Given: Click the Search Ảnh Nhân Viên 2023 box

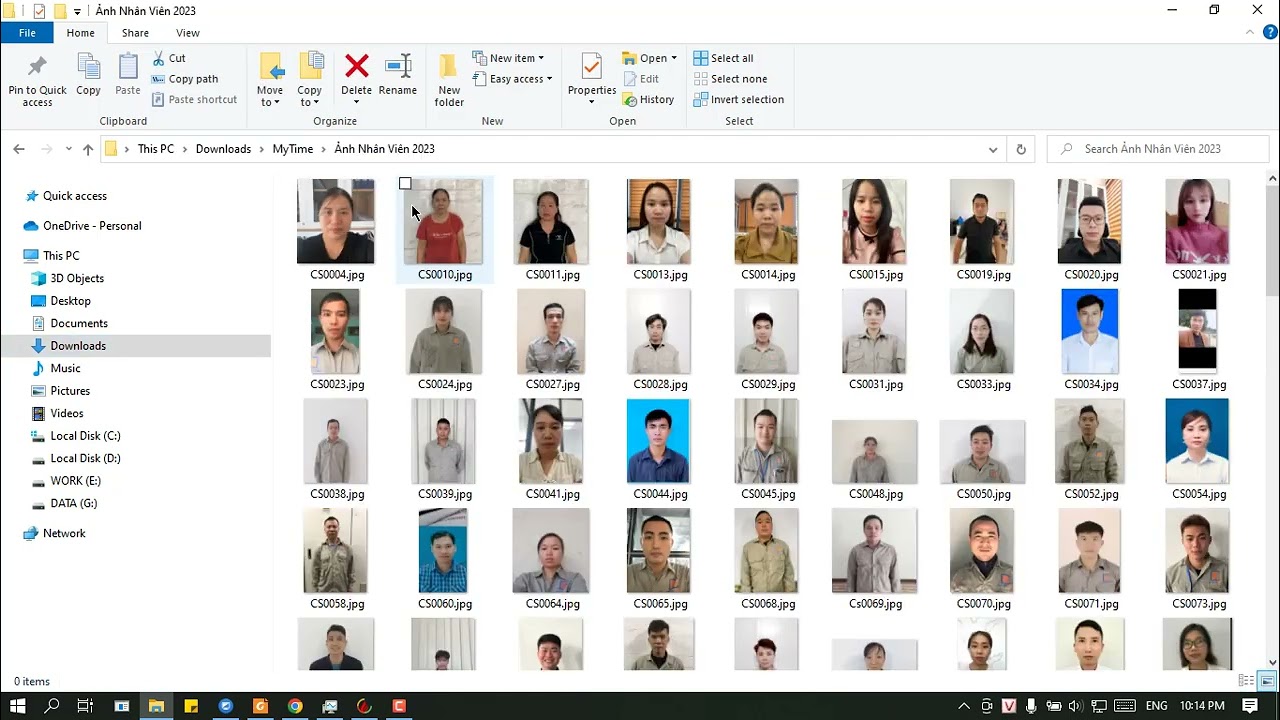Looking at the screenshot, I should (x=1158, y=149).
